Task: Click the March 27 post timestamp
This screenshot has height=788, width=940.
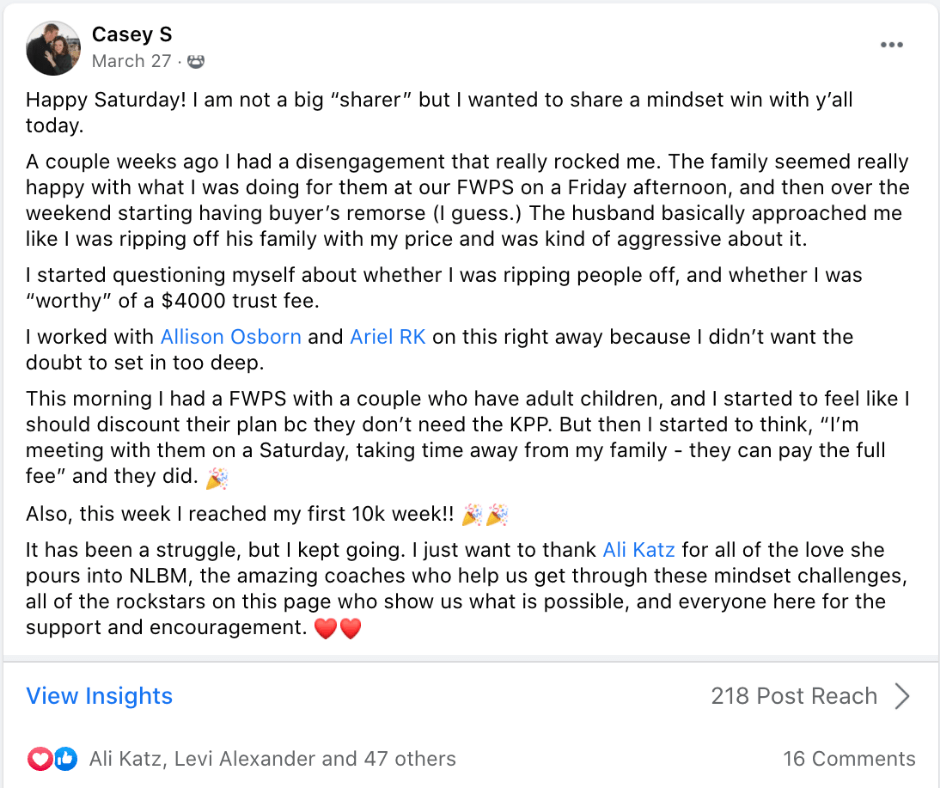Action: [x=131, y=61]
